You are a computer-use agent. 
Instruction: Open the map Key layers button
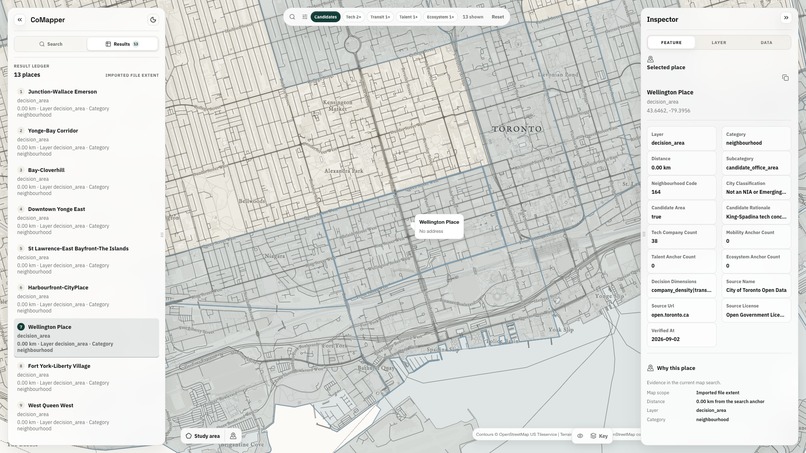599,436
